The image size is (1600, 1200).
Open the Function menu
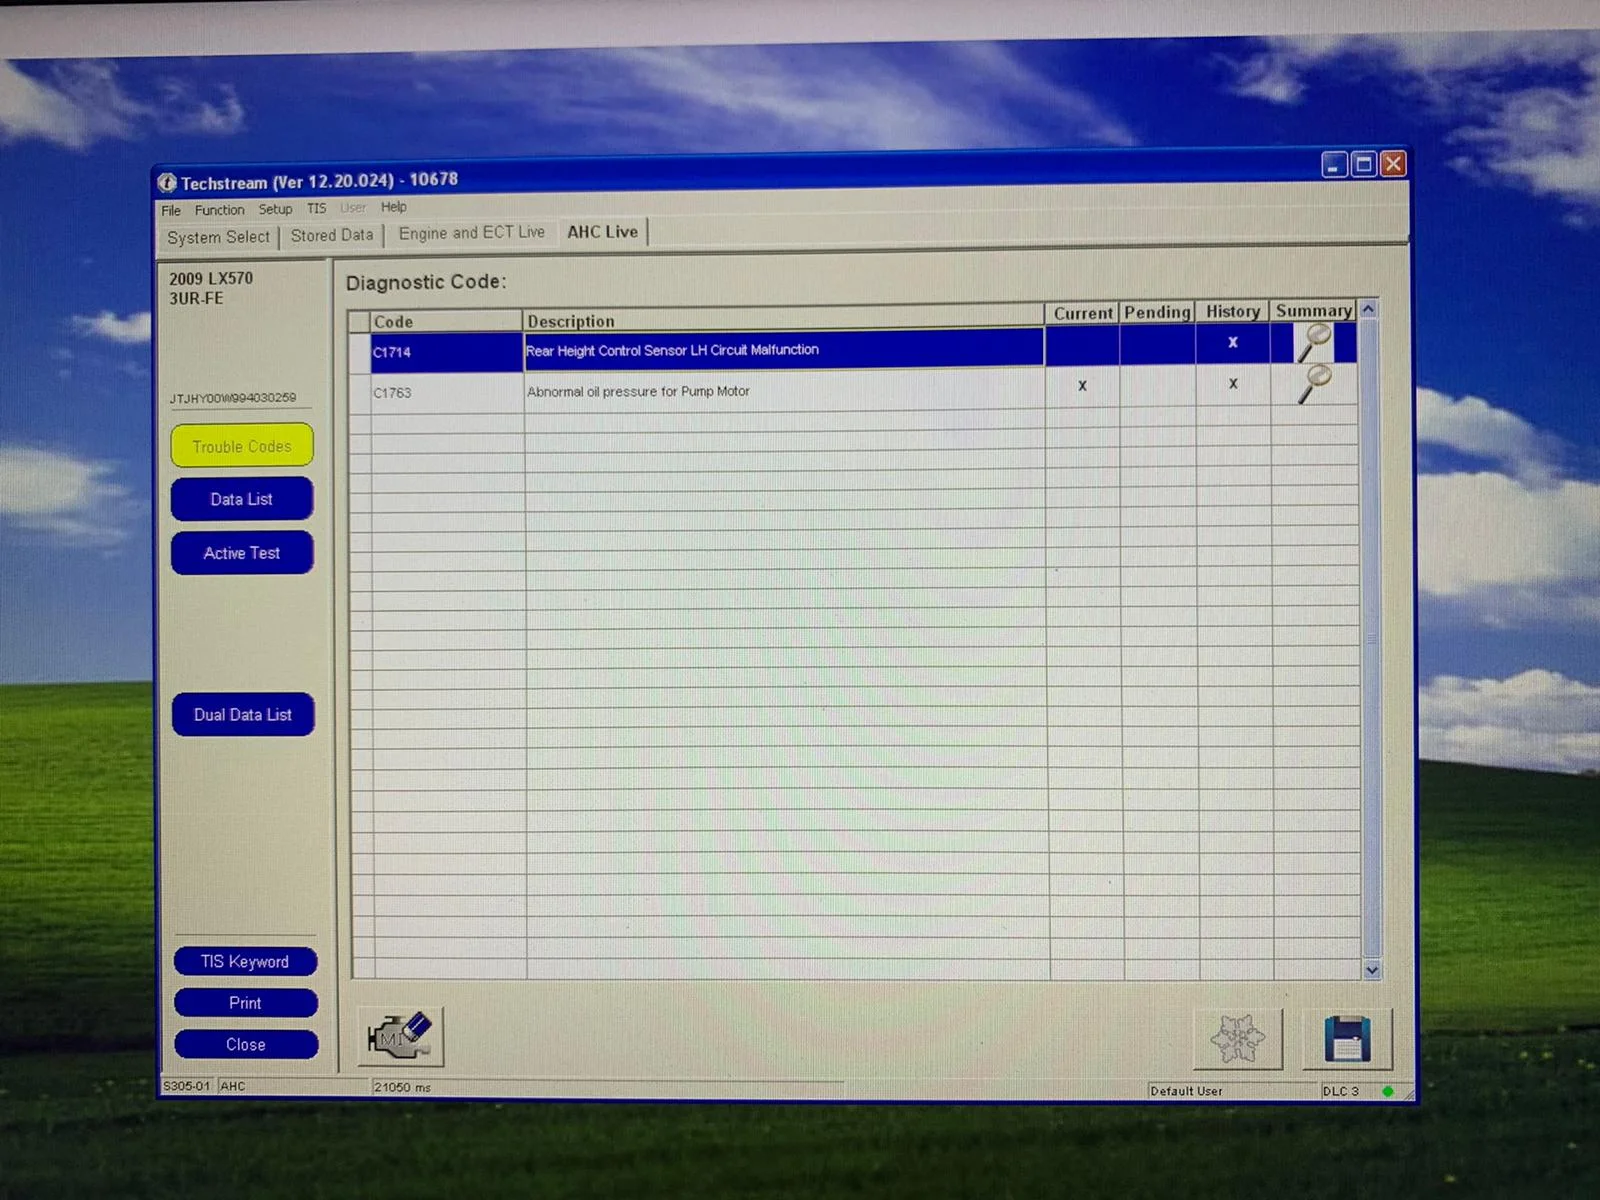tap(219, 210)
